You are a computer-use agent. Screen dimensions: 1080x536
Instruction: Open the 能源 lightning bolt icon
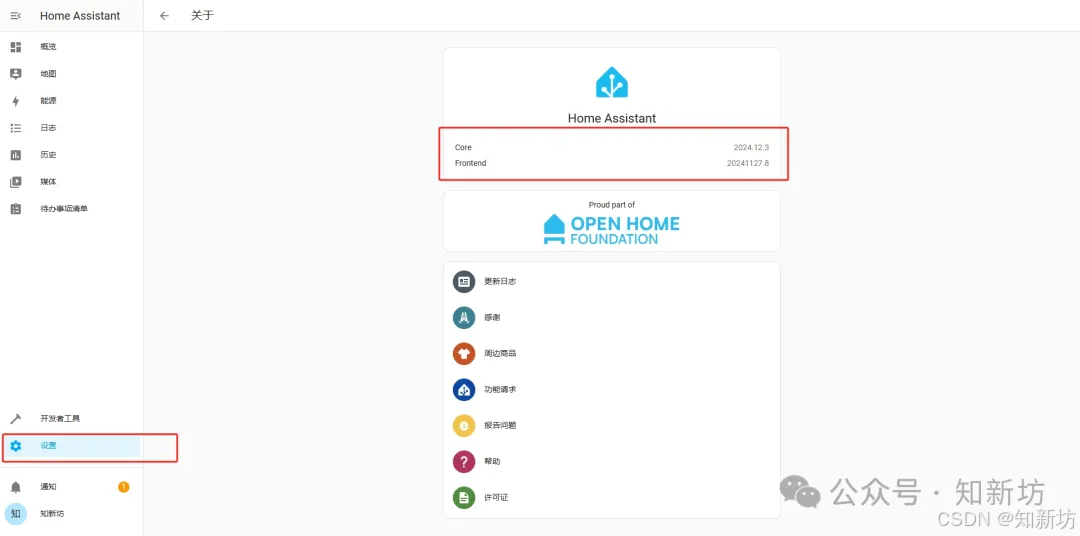click(16, 101)
